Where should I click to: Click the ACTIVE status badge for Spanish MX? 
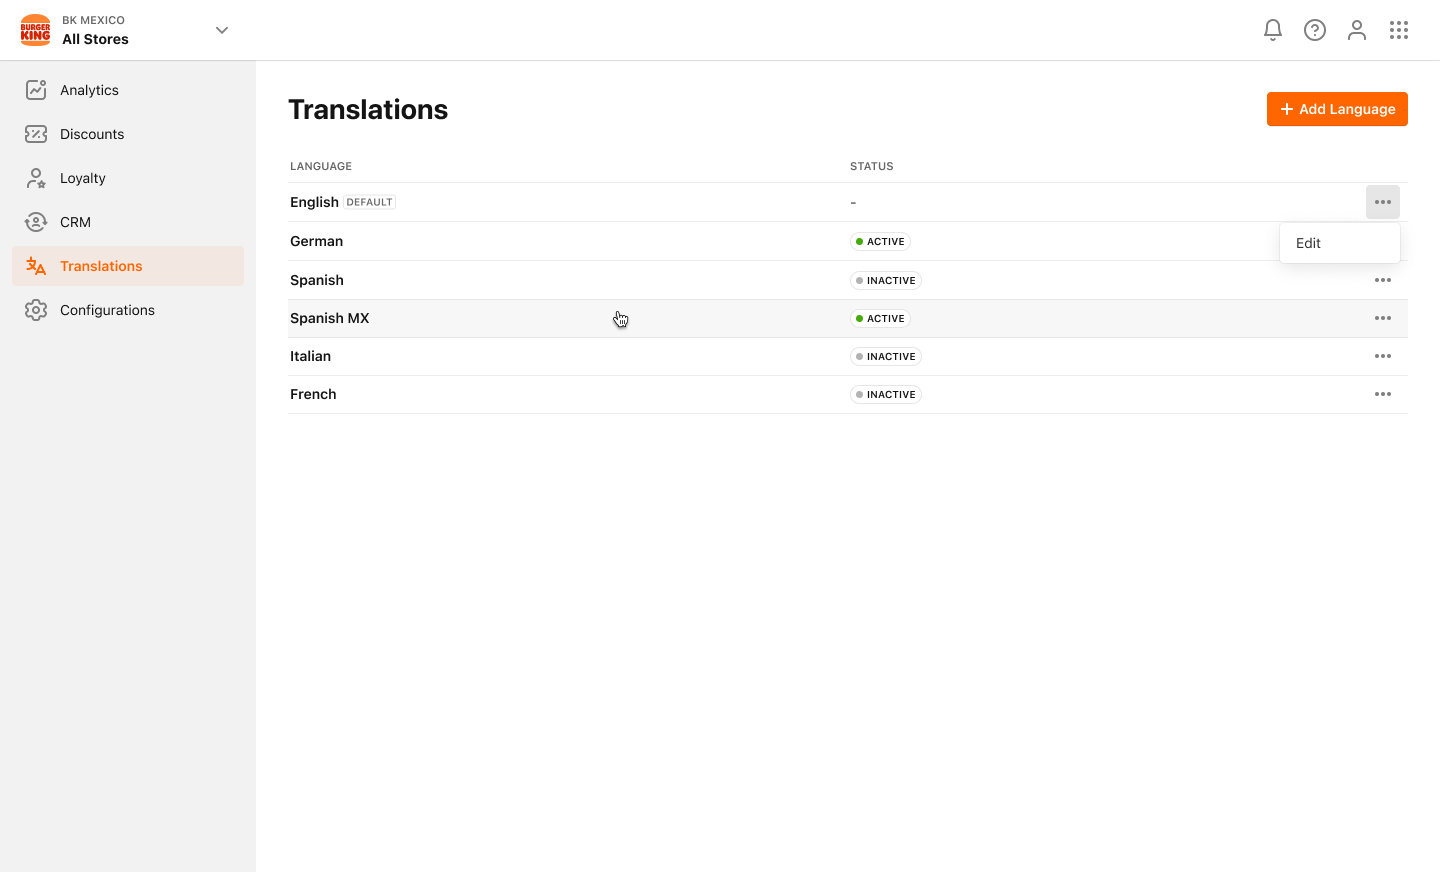[880, 318]
